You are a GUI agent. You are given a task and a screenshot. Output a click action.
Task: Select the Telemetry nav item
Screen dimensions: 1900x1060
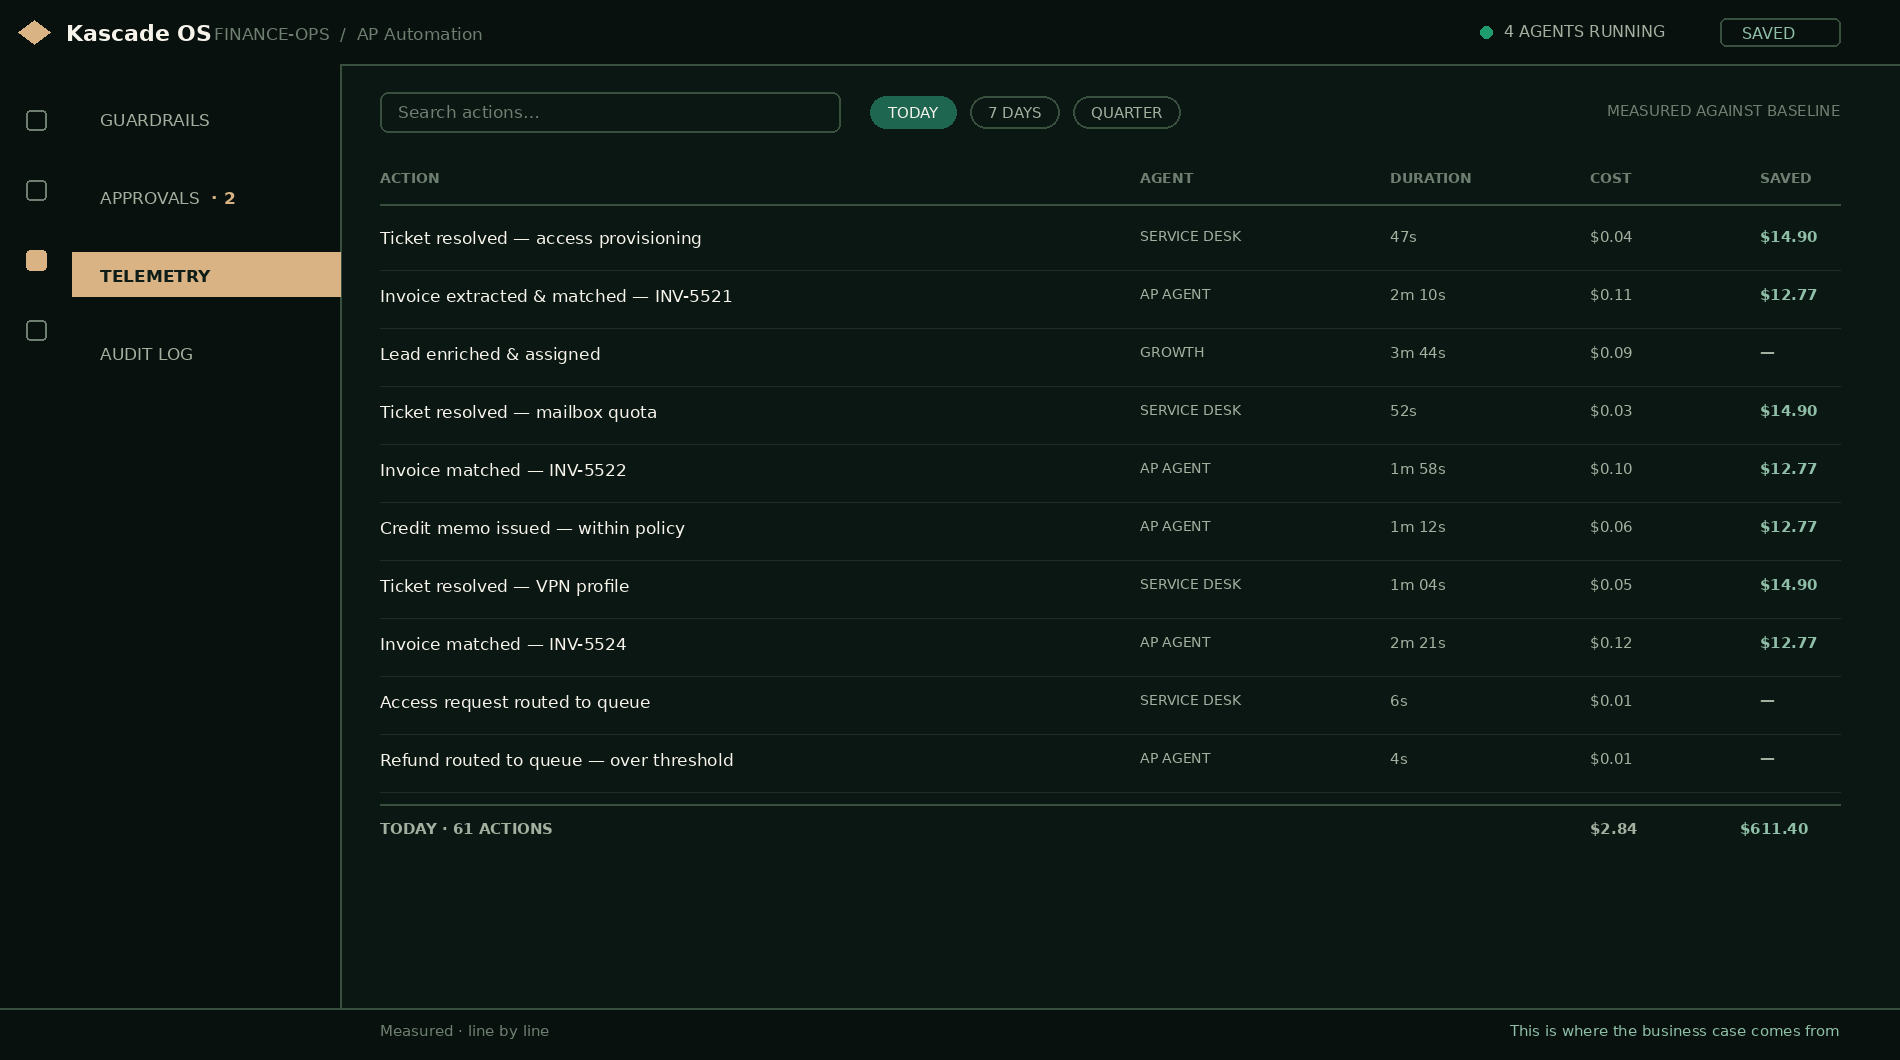click(206, 275)
